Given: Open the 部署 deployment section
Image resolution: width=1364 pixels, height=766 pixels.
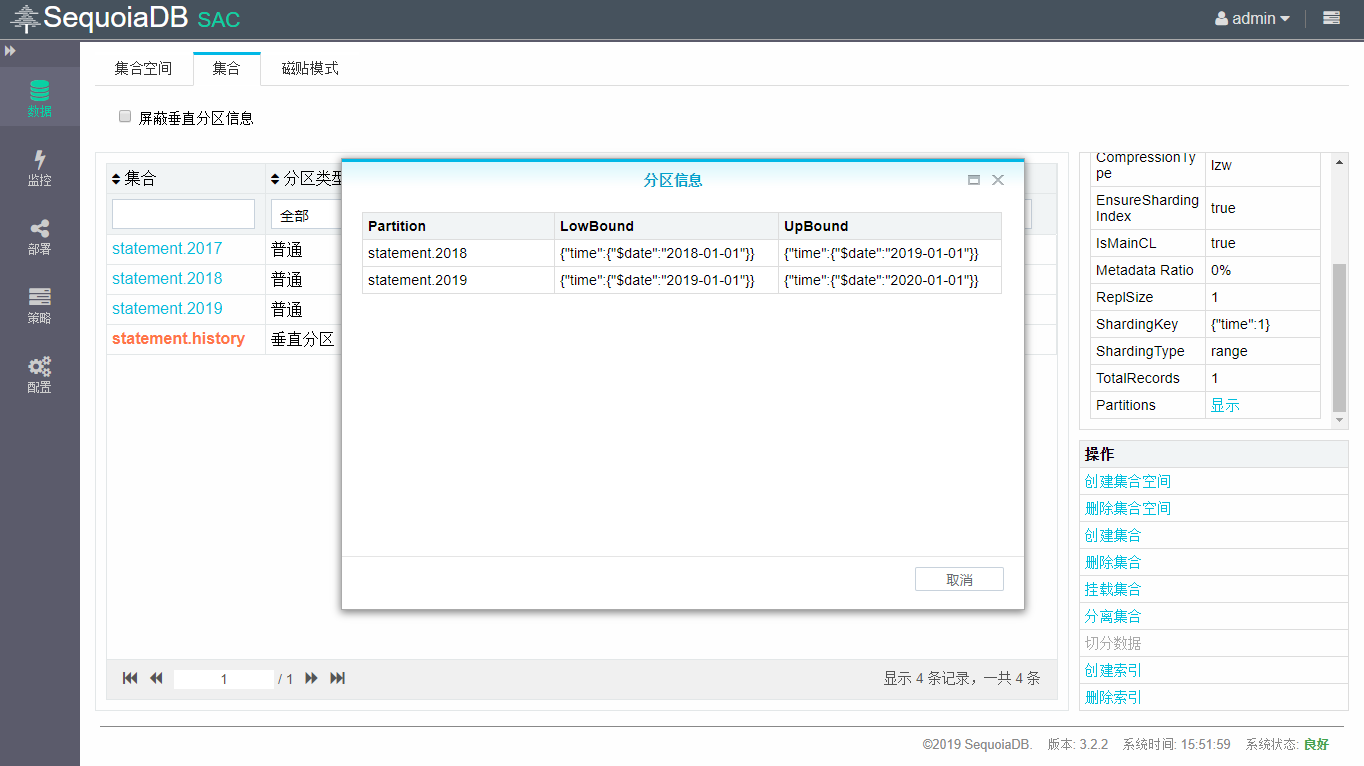Looking at the screenshot, I should tap(39, 236).
